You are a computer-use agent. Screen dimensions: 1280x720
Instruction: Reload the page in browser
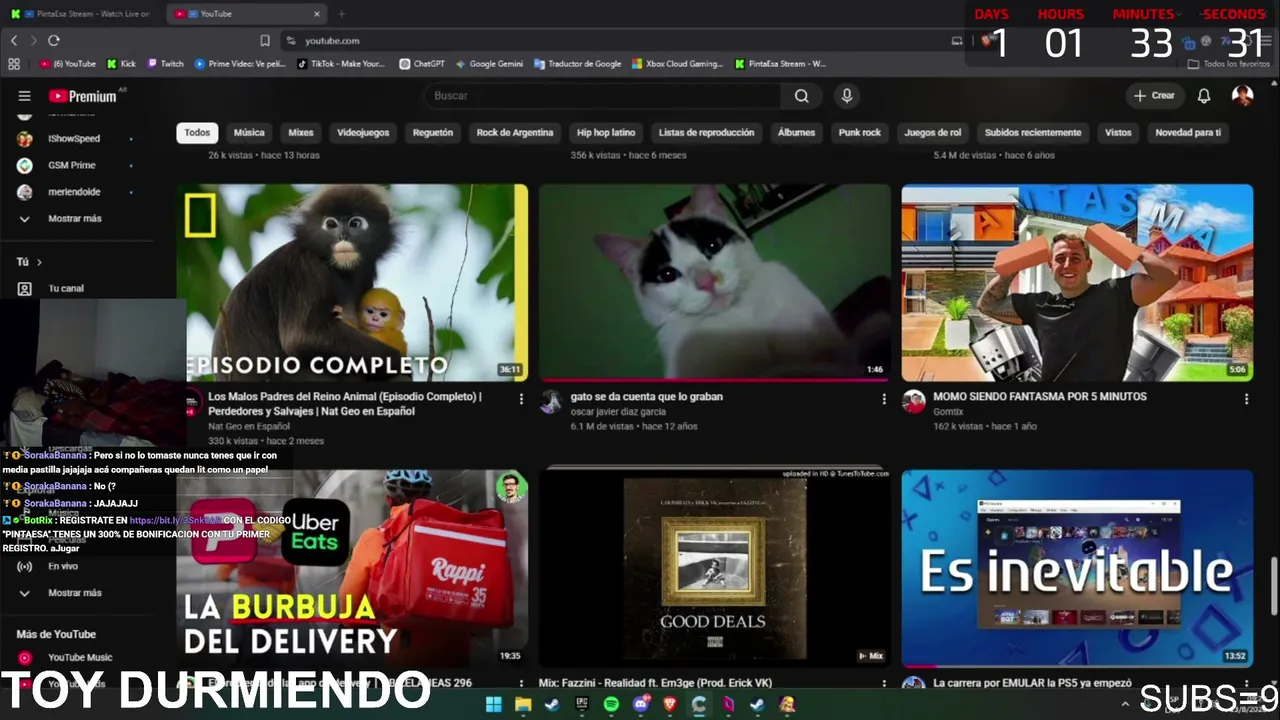[54, 41]
